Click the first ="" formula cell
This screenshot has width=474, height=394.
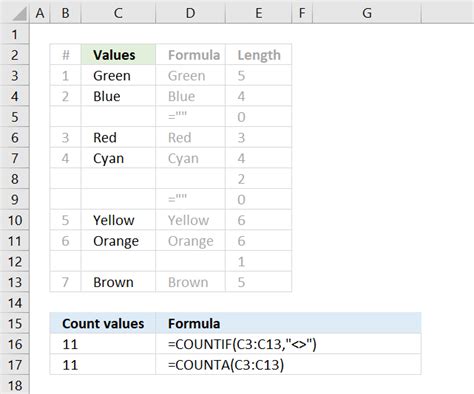(190, 117)
